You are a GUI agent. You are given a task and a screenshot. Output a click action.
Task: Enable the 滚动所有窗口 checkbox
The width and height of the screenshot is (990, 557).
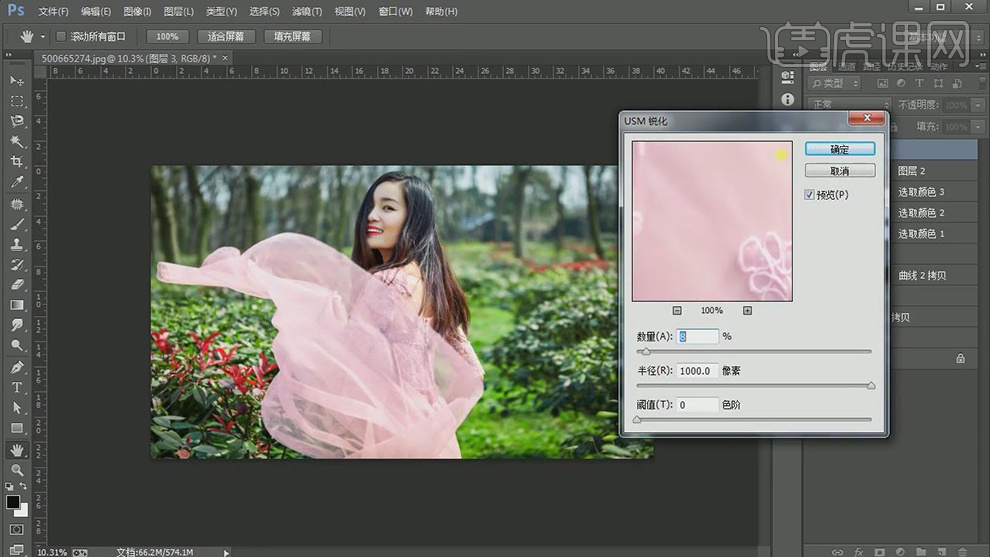pyautogui.click(x=61, y=37)
